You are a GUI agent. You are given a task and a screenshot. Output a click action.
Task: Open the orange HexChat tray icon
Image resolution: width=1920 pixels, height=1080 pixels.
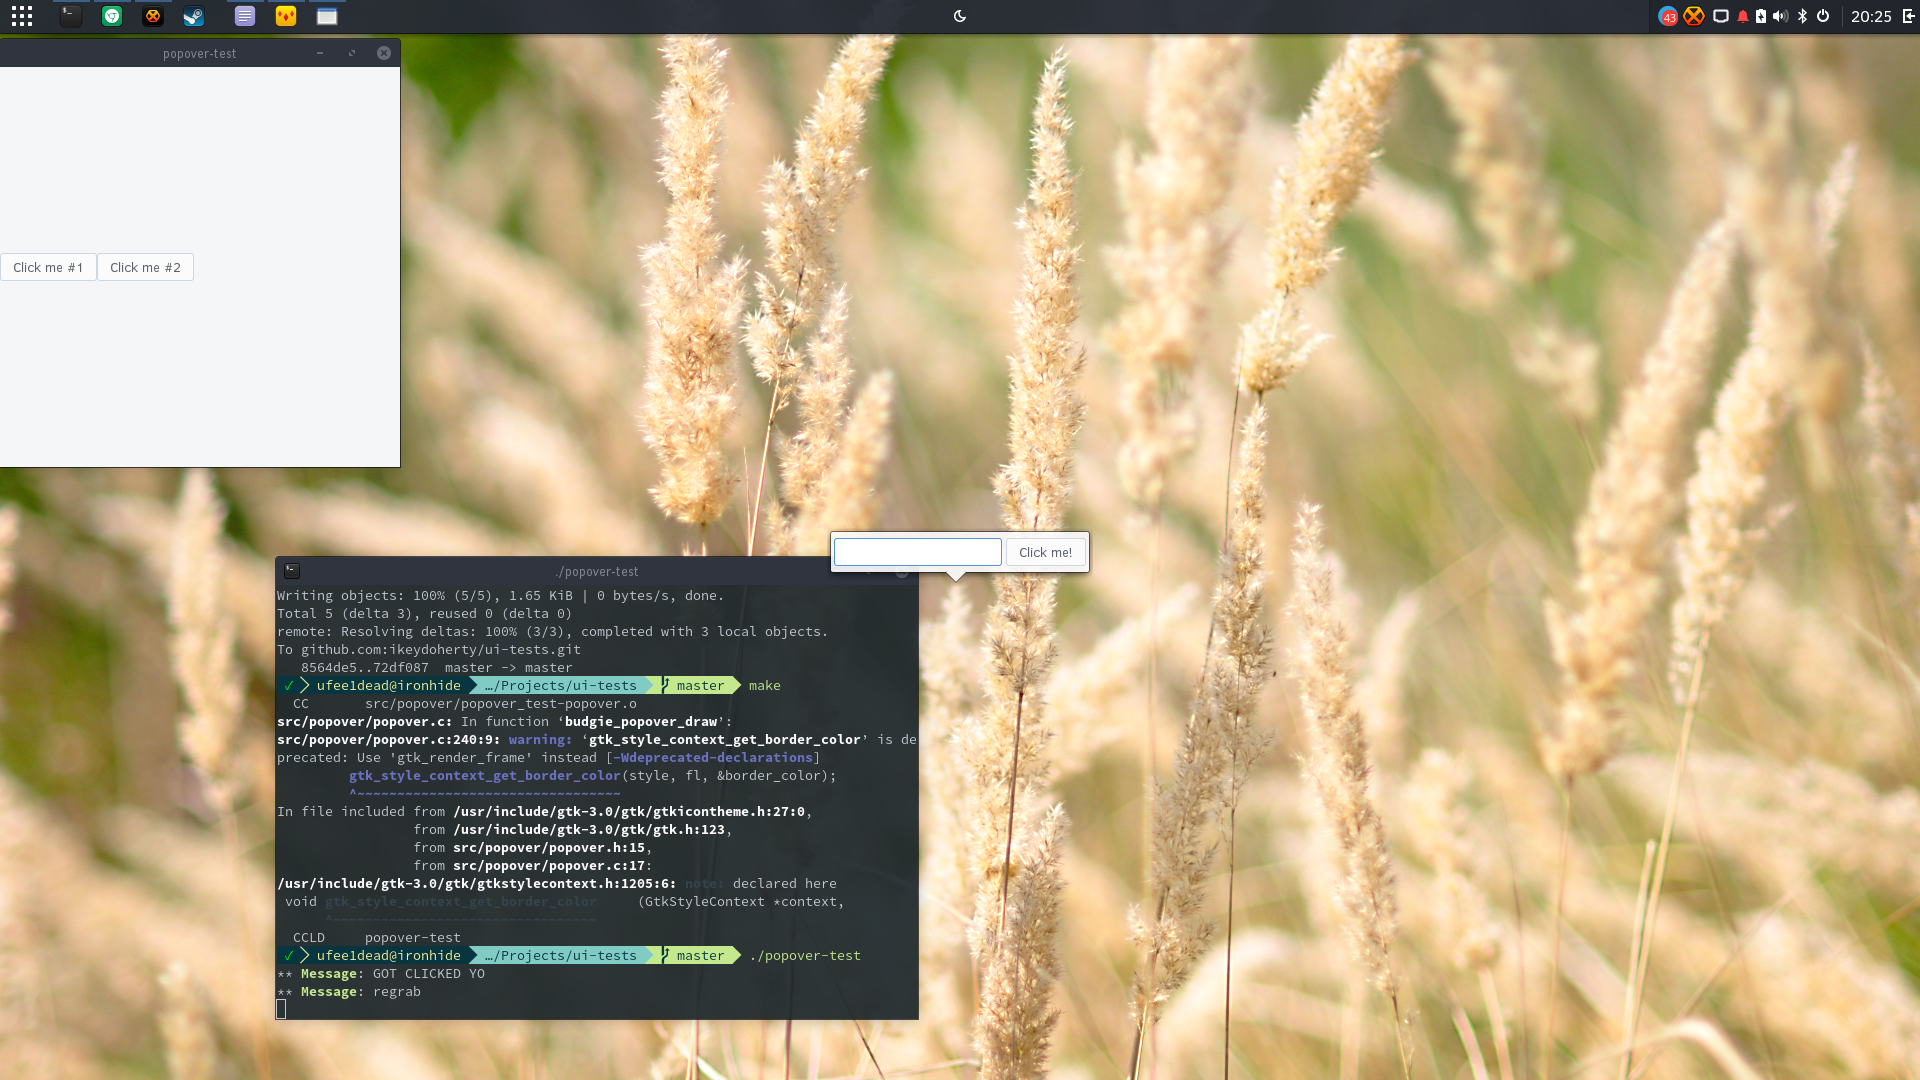[x=1694, y=16]
